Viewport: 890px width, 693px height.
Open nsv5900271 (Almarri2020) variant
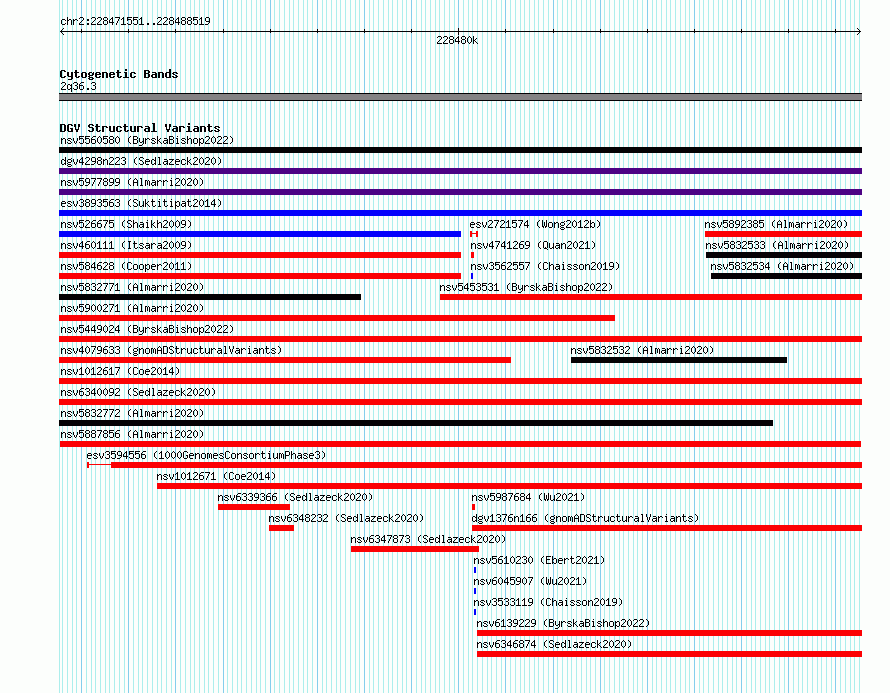[132, 308]
